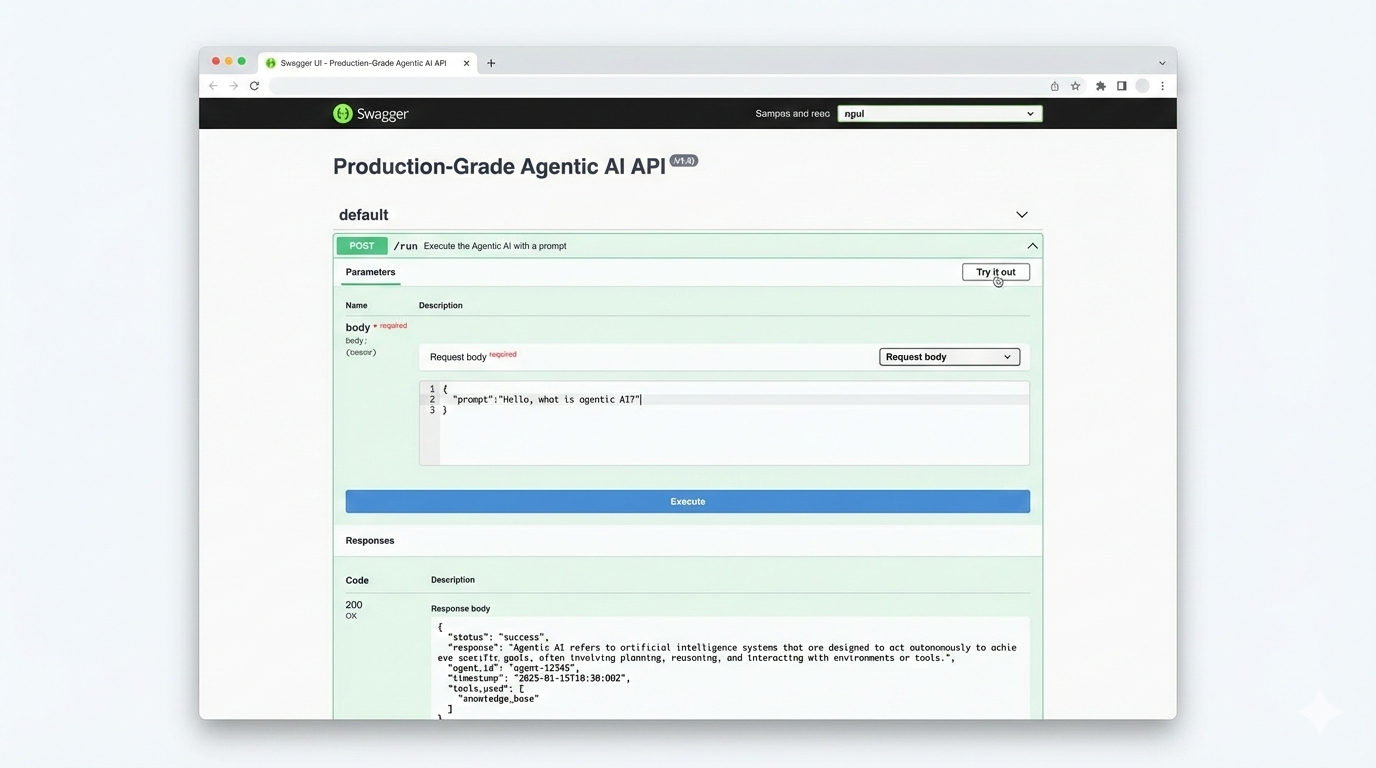Viewport: 1376px width, 768px height.
Task: Open Chrome's three-dot menu
Action: coord(1162,86)
